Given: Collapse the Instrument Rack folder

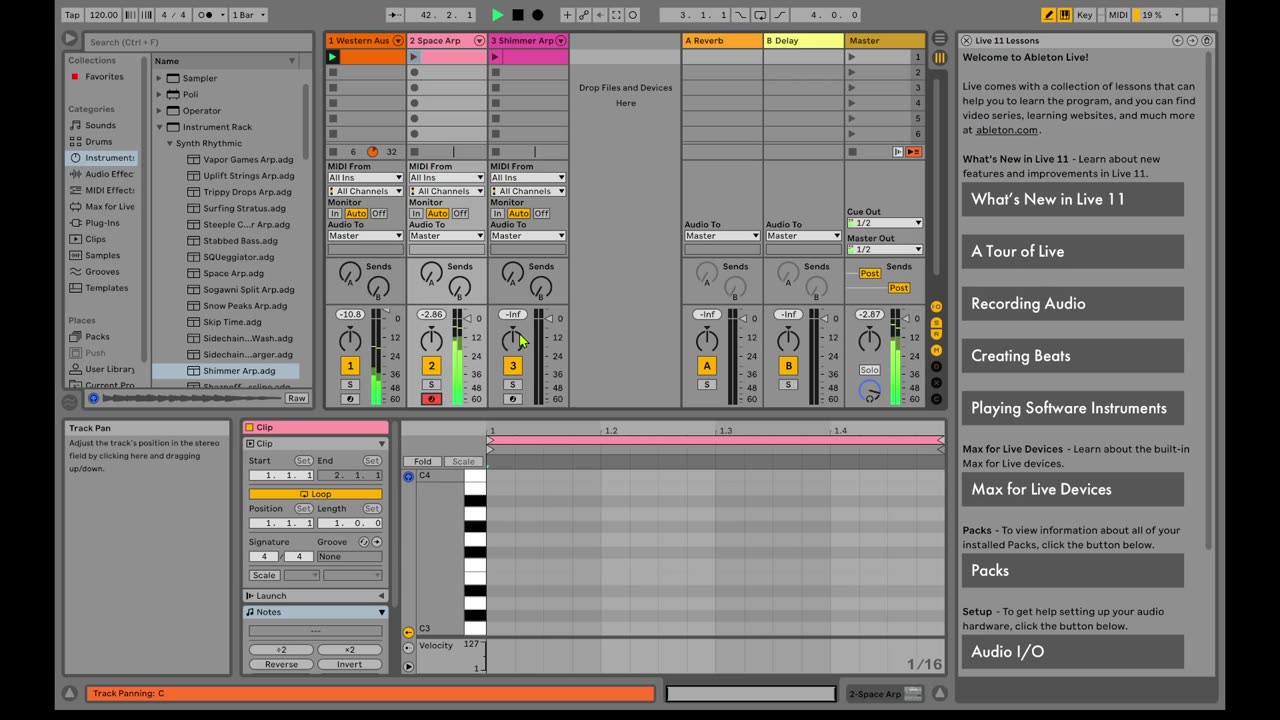Looking at the screenshot, I should click(159, 127).
